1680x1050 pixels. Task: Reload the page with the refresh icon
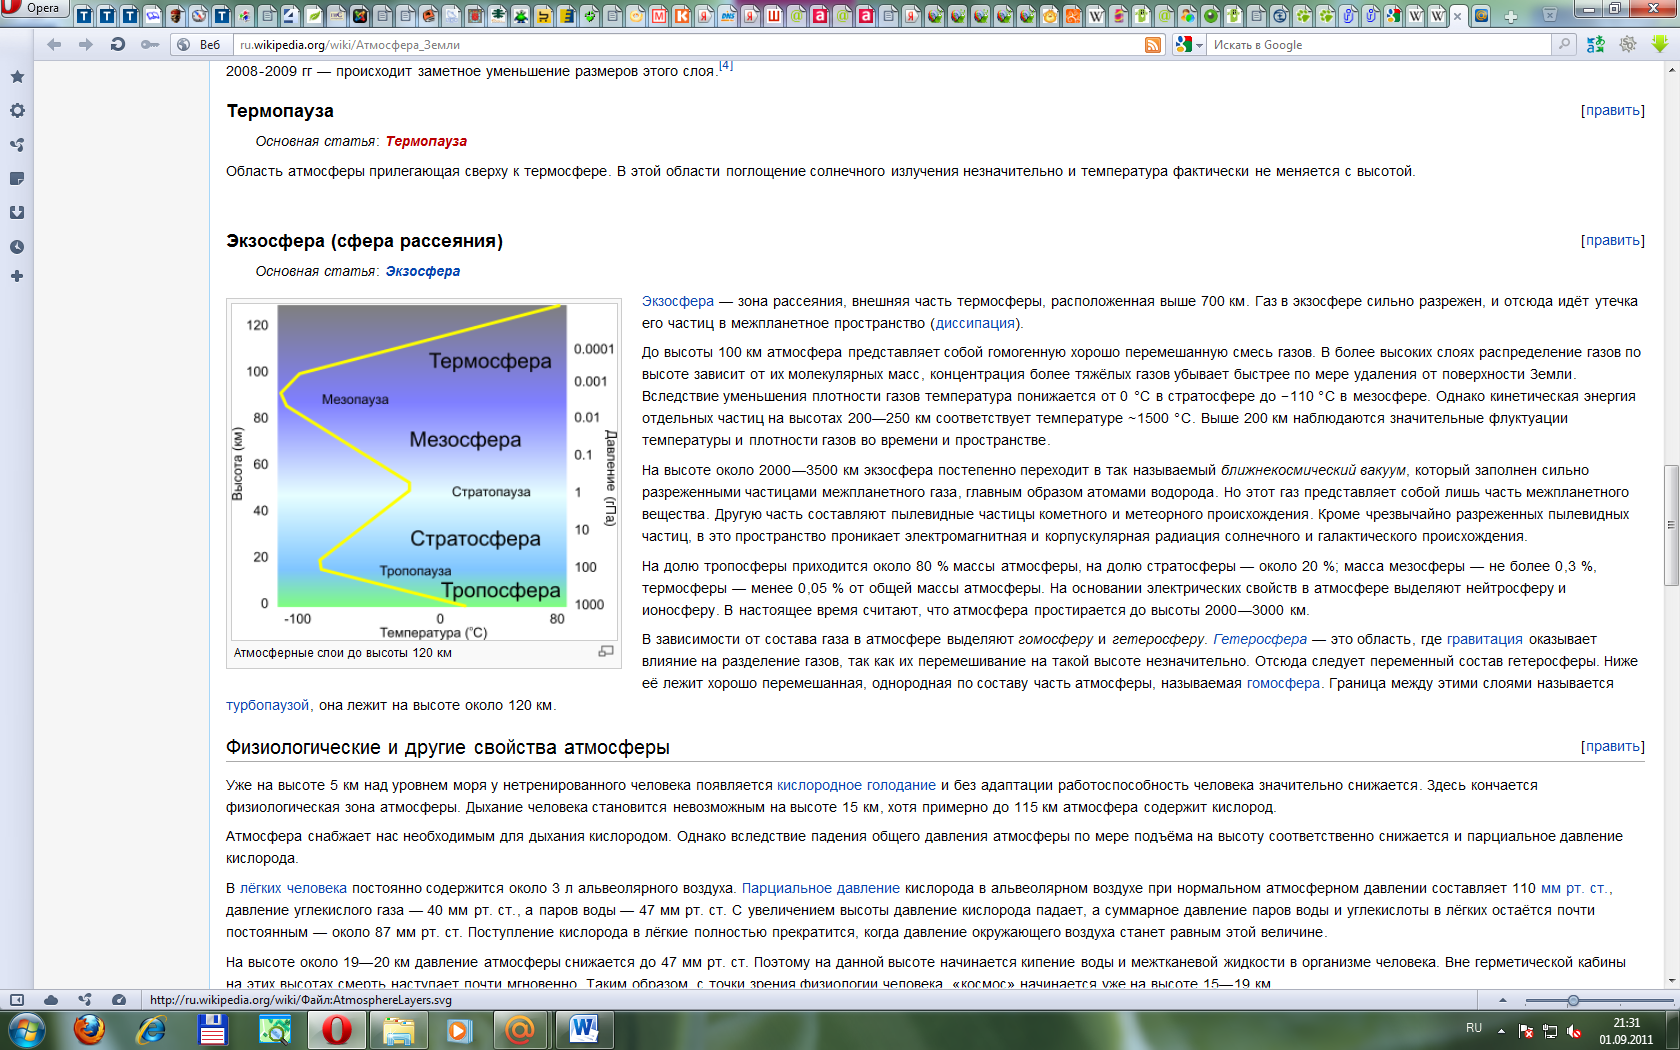point(118,45)
